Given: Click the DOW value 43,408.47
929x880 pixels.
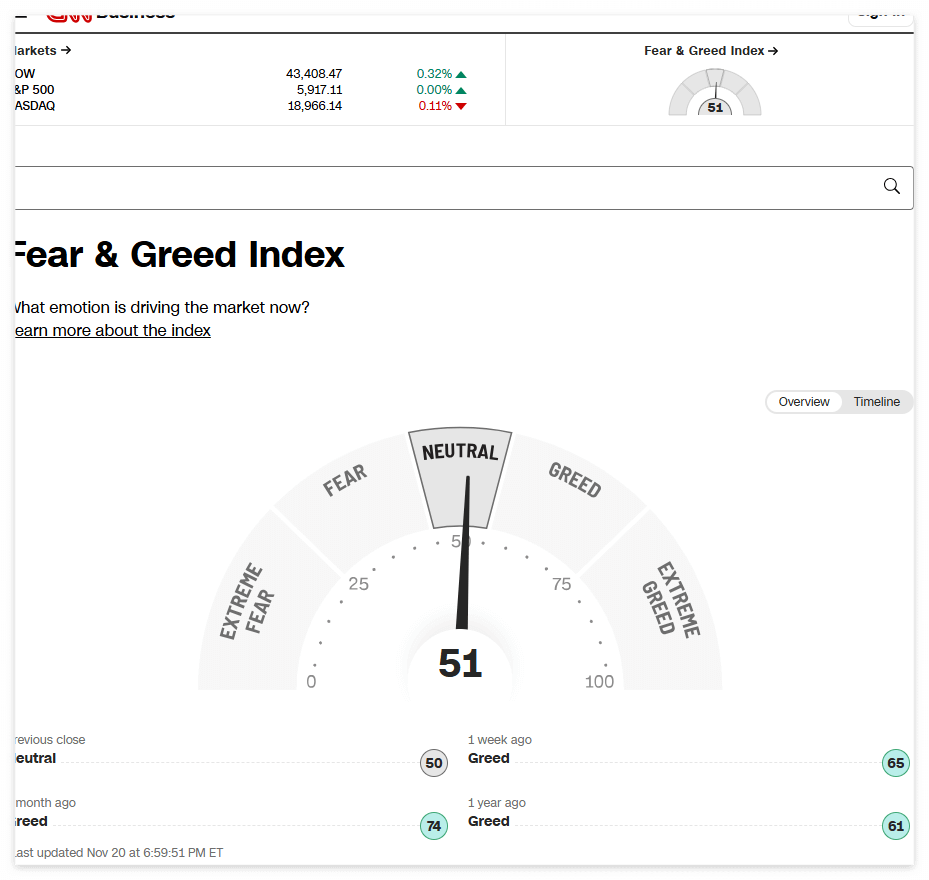Looking at the screenshot, I should 314,73.
